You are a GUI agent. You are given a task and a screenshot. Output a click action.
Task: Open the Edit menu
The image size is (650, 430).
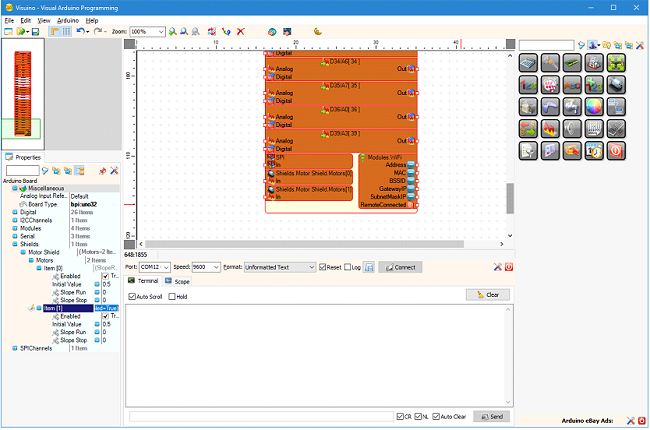(26, 20)
